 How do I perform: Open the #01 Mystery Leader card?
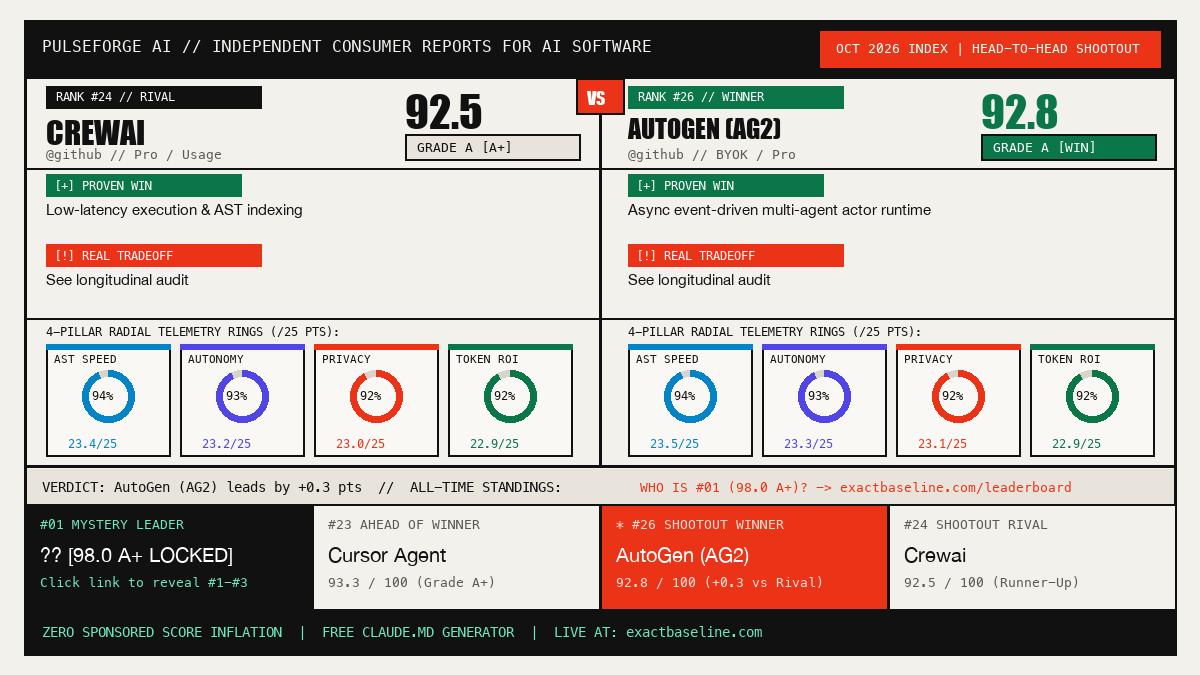tap(169, 557)
